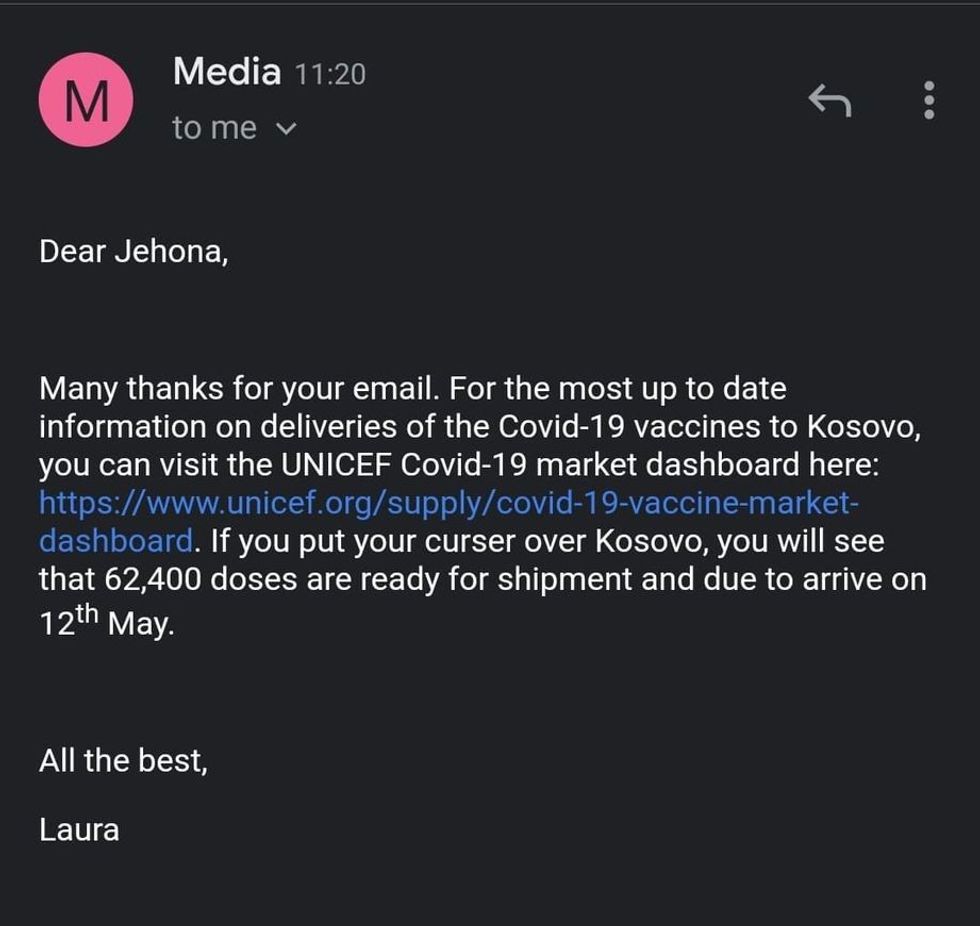Tap the 11:20 timestamp
Screen dimensions: 980x926
(x=330, y=74)
